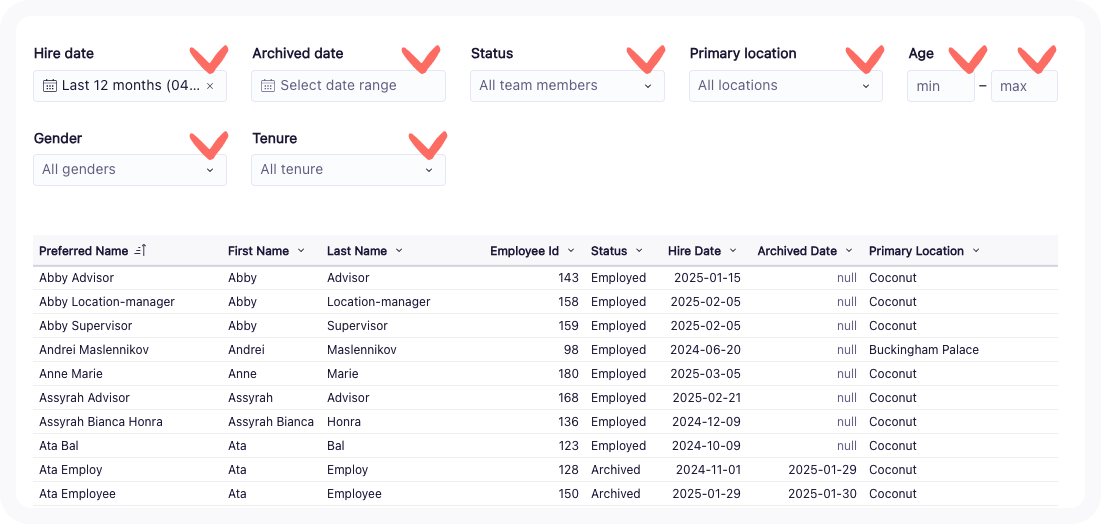Open the Archived Date column menu

pyautogui.click(x=849, y=251)
